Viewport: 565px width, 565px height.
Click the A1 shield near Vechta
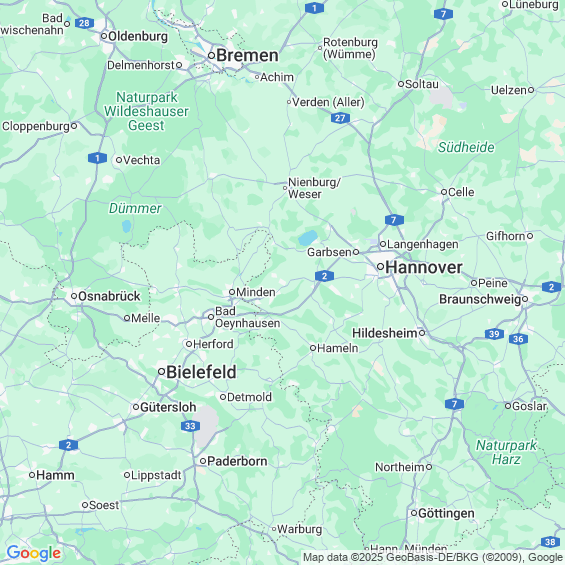tap(97, 158)
